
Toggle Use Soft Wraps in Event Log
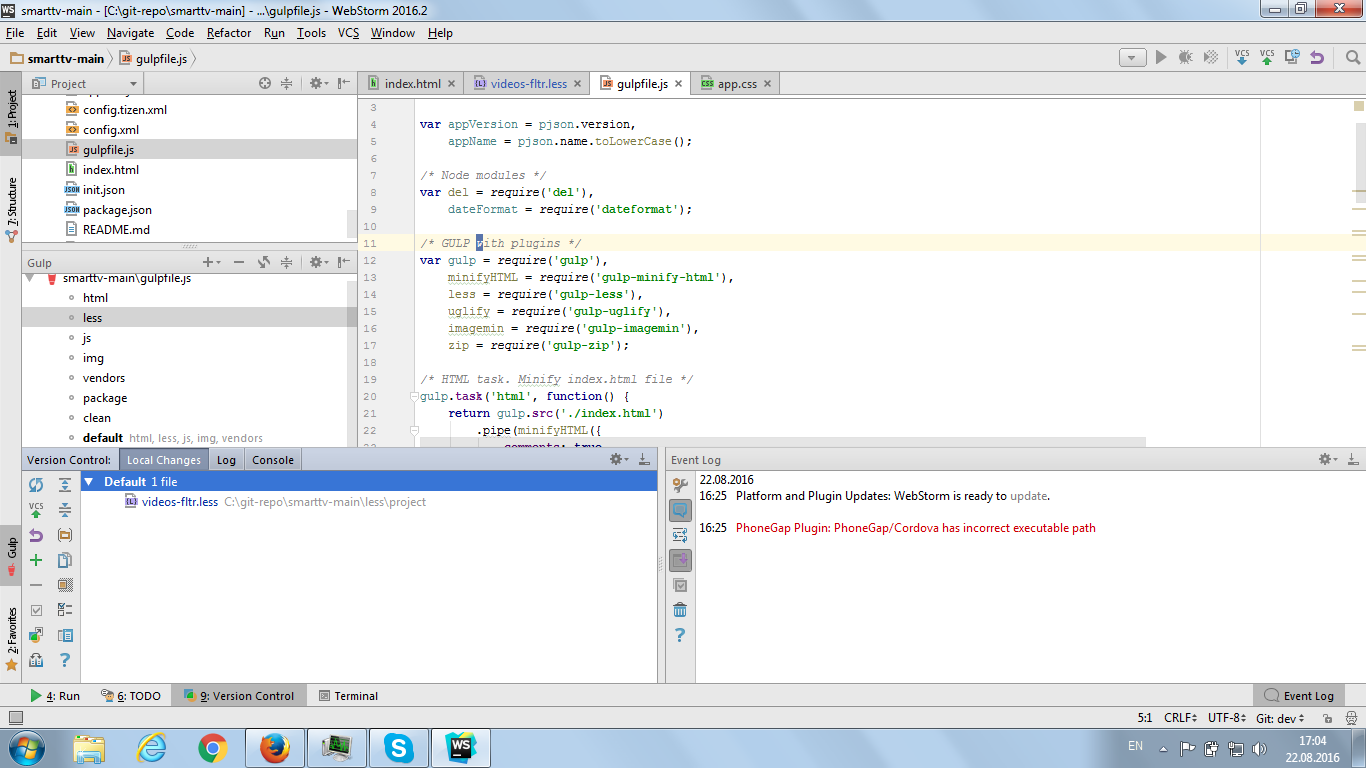(680, 535)
